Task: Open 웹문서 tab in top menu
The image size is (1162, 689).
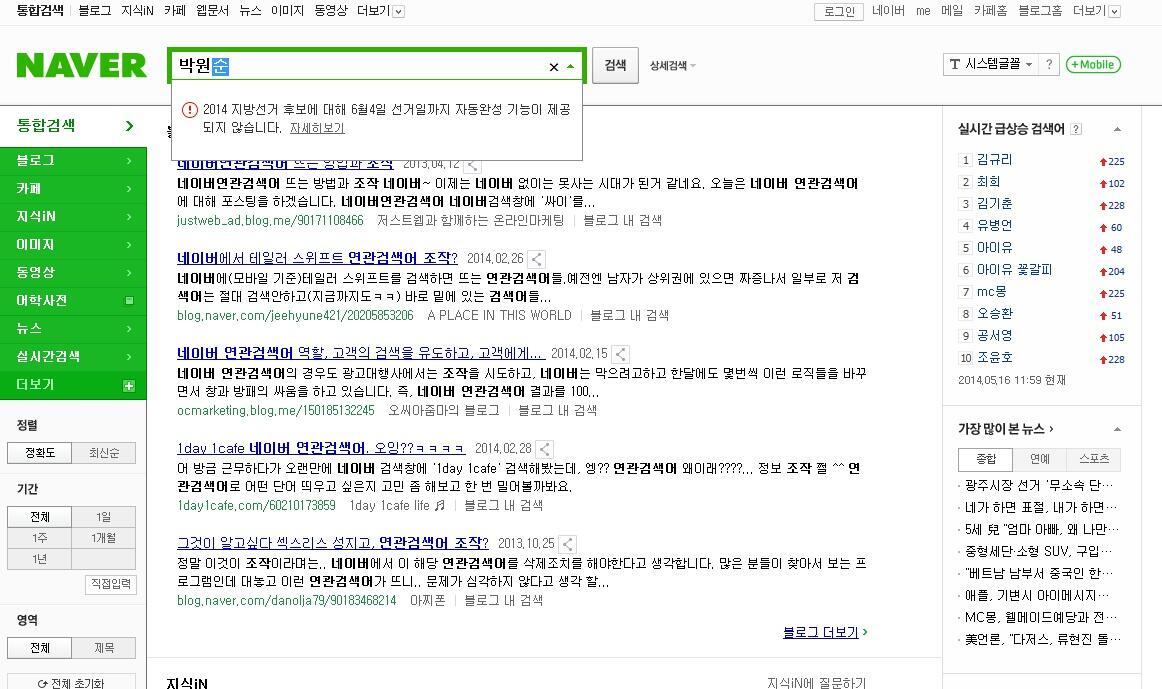Action: pyautogui.click(x=213, y=11)
